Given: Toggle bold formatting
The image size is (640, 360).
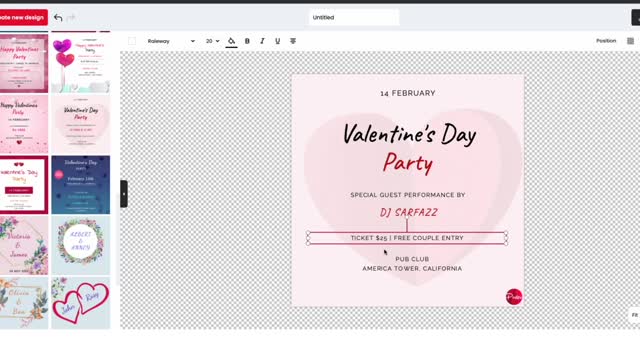Looking at the screenshot, I should pos(247,41).
